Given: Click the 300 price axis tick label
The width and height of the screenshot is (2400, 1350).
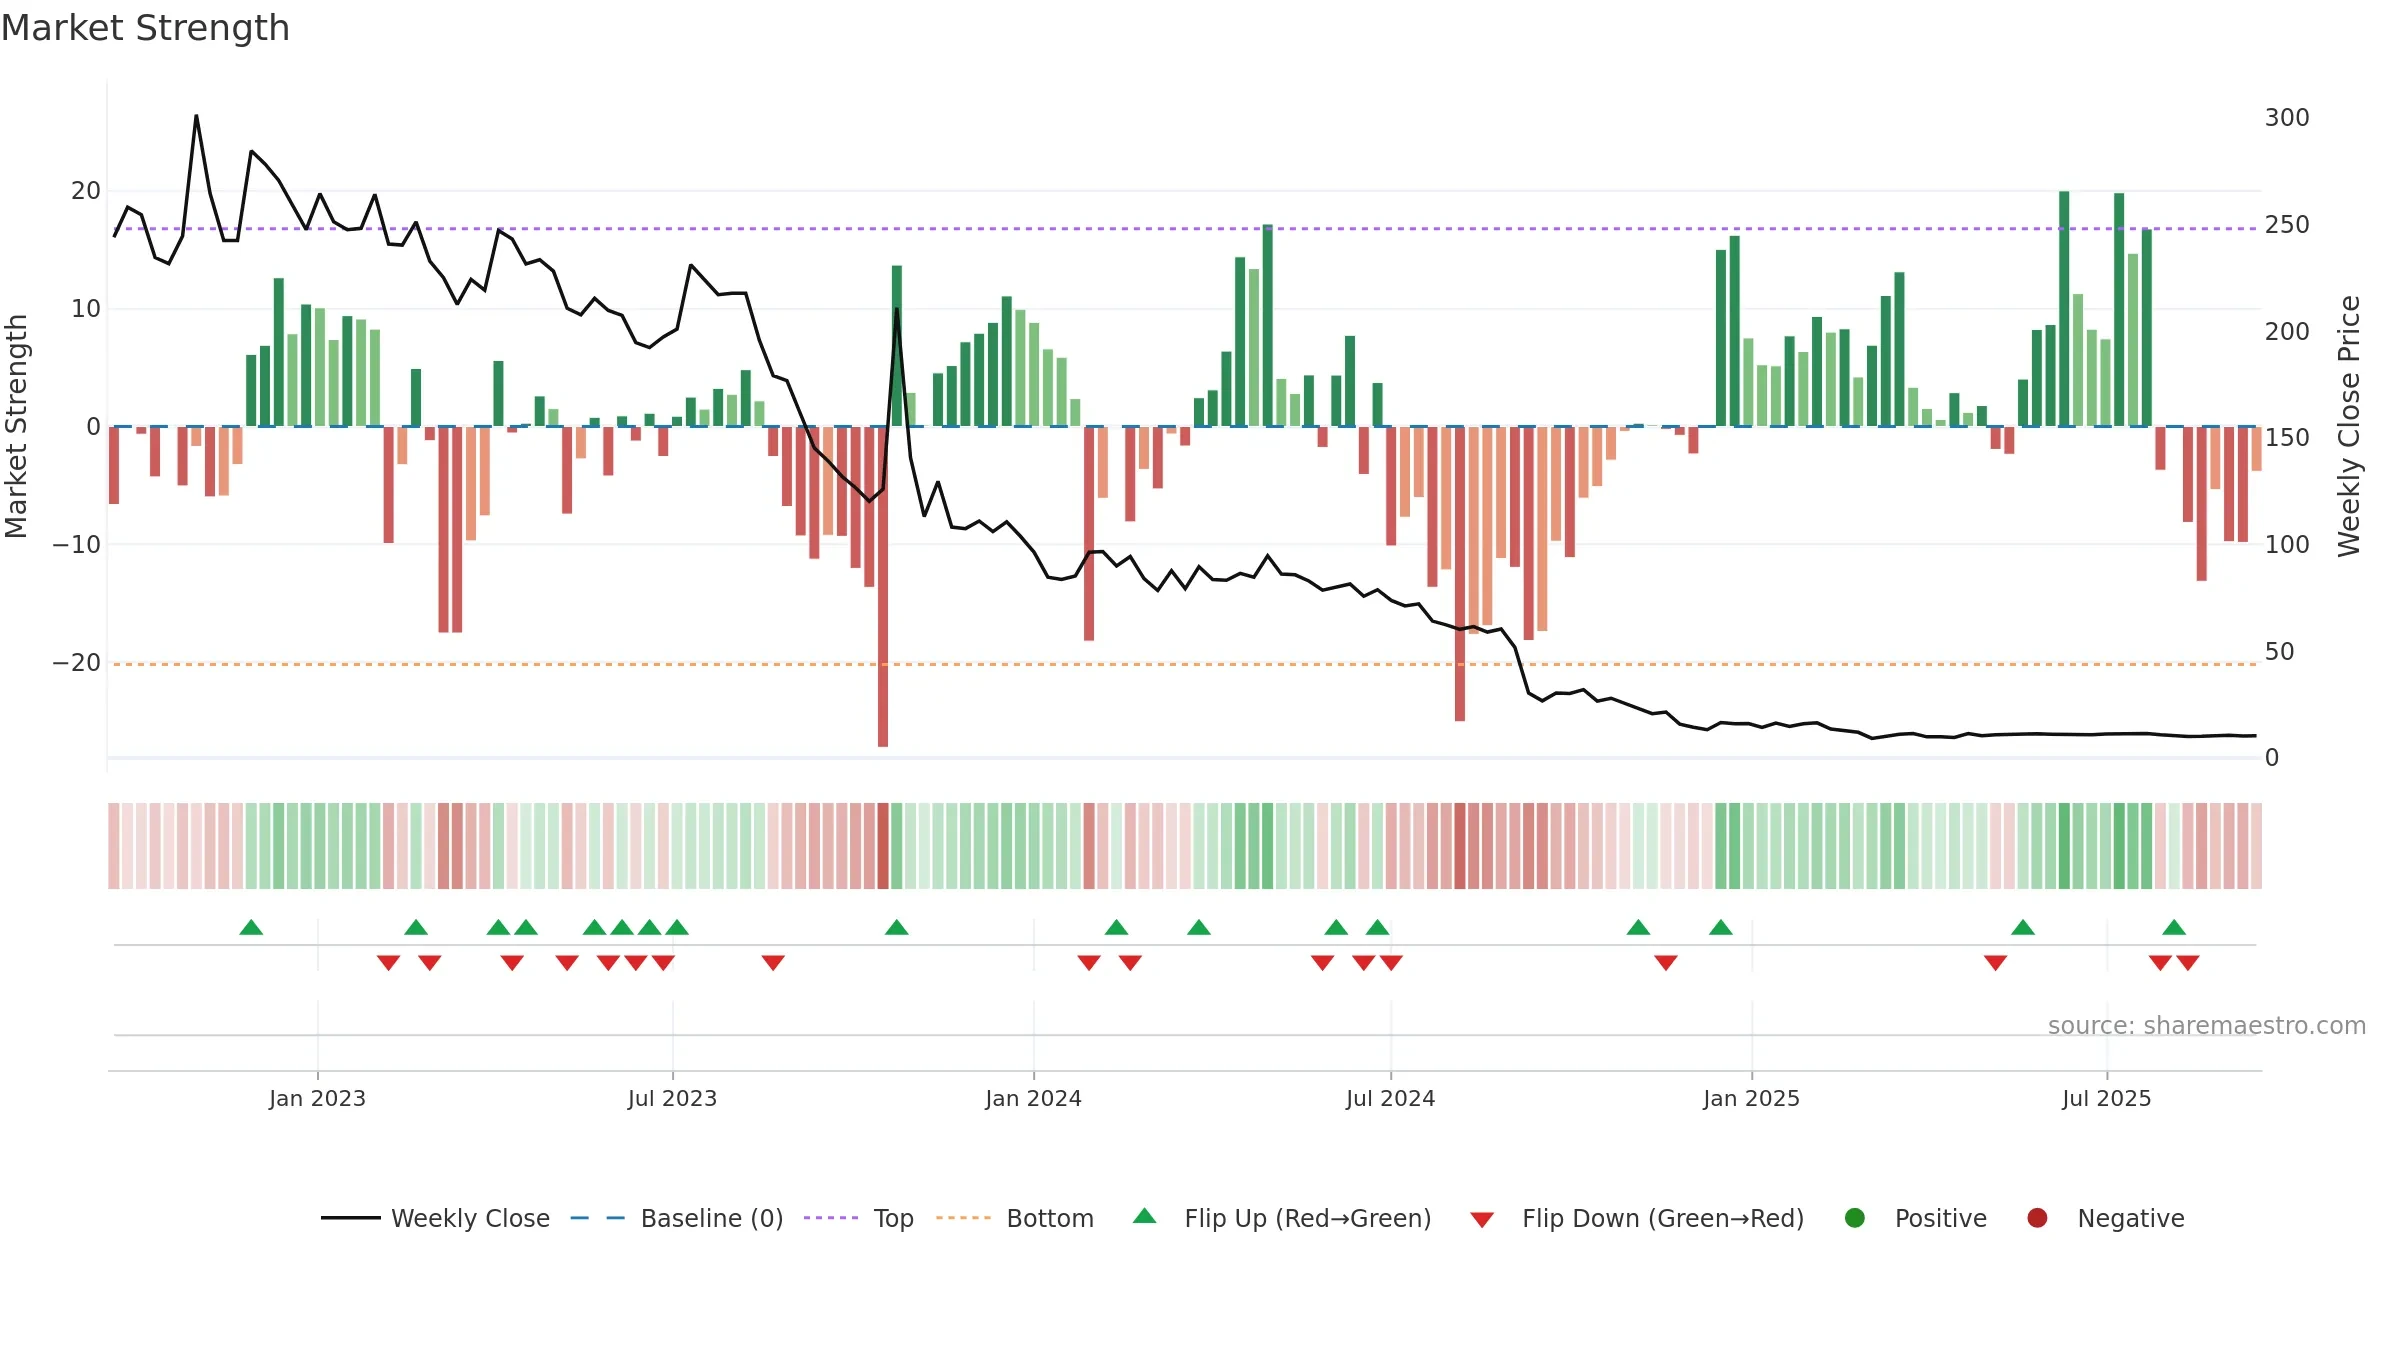Looking at the screenshot, I should [x=2287, y=118].
